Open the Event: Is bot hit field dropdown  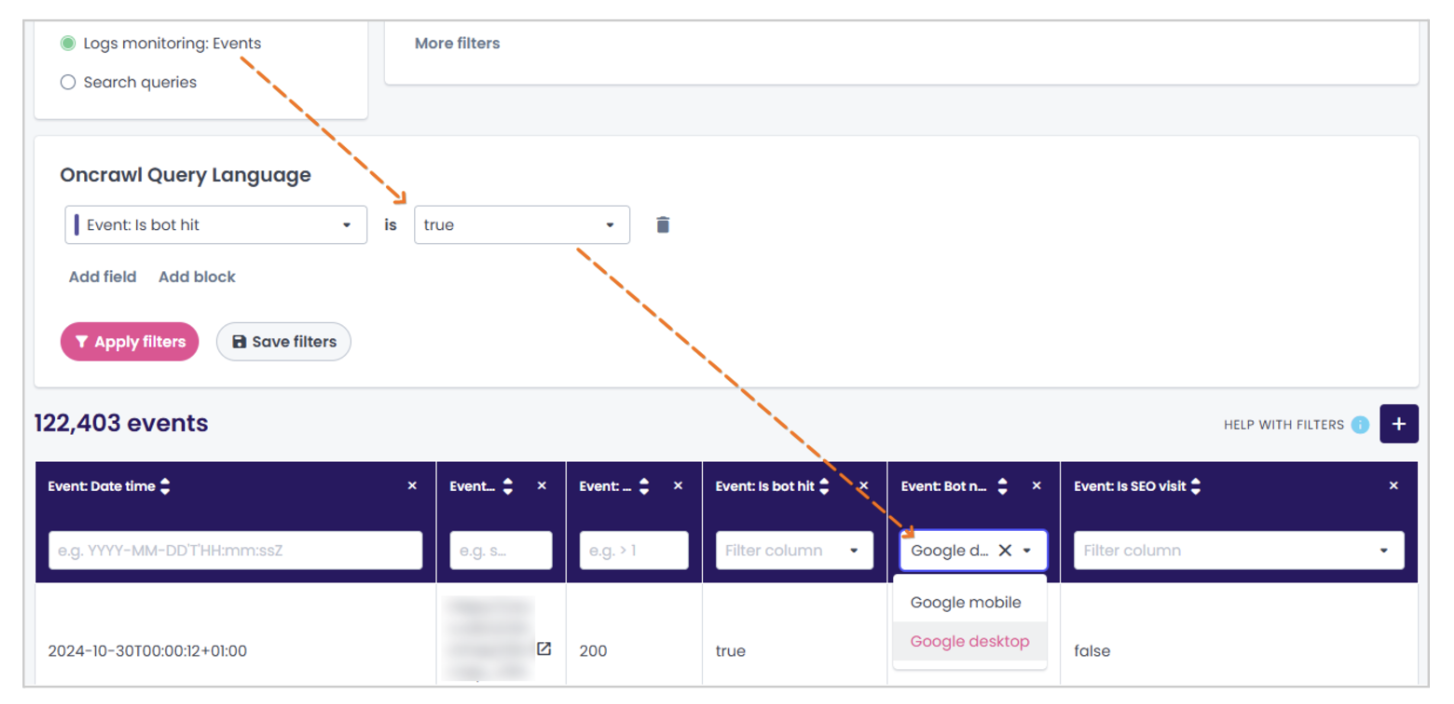tap(216, 225)
